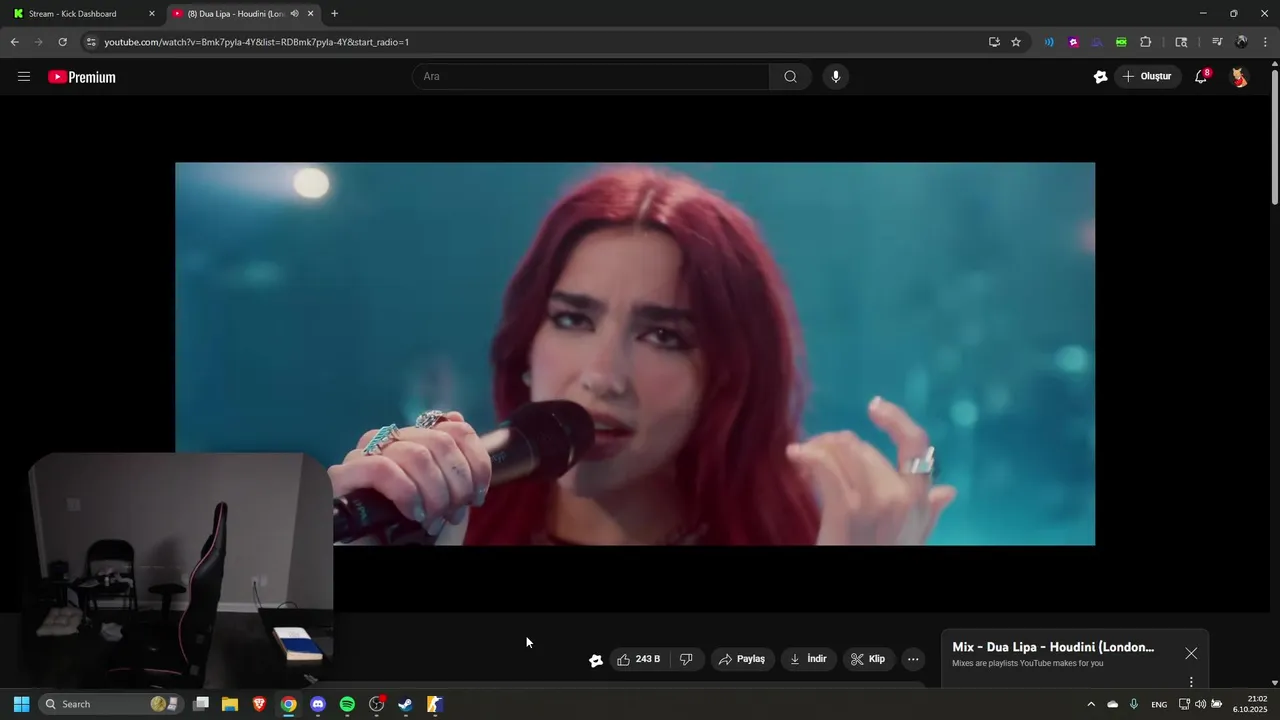1280x720 pixels.
Task: Like the video showing 243 B
Action: pyautogui.click(x=639, y=659)
